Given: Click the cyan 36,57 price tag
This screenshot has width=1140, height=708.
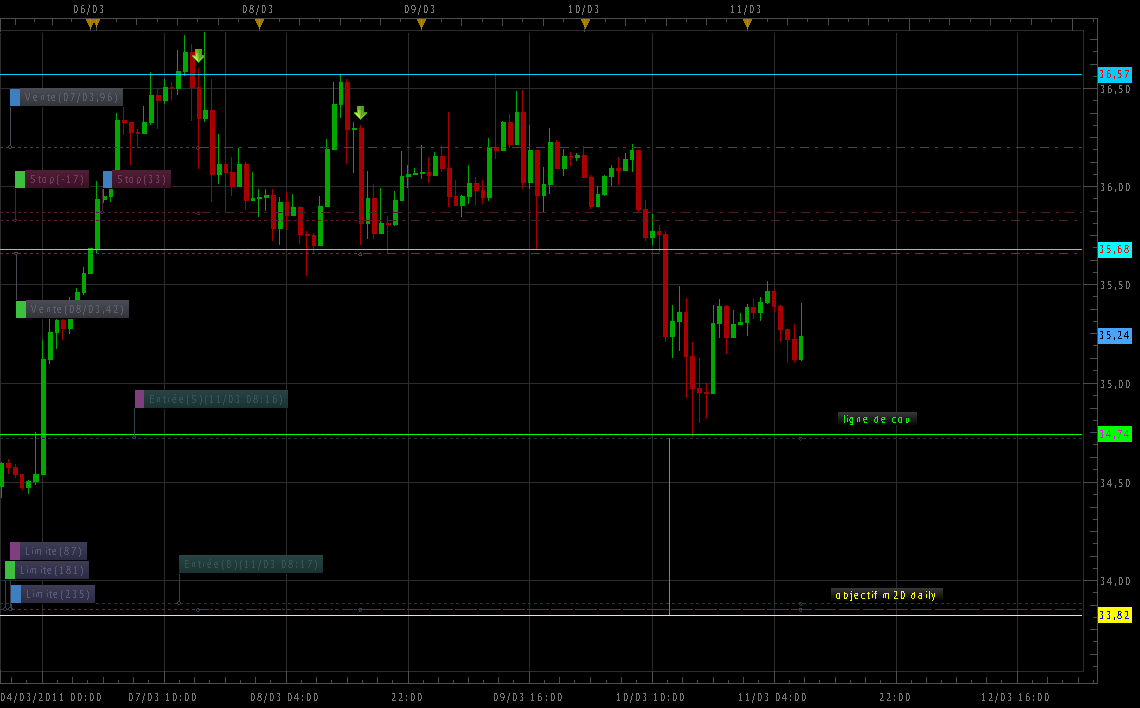Looking at the screenshot, I should coord(1114,74).
